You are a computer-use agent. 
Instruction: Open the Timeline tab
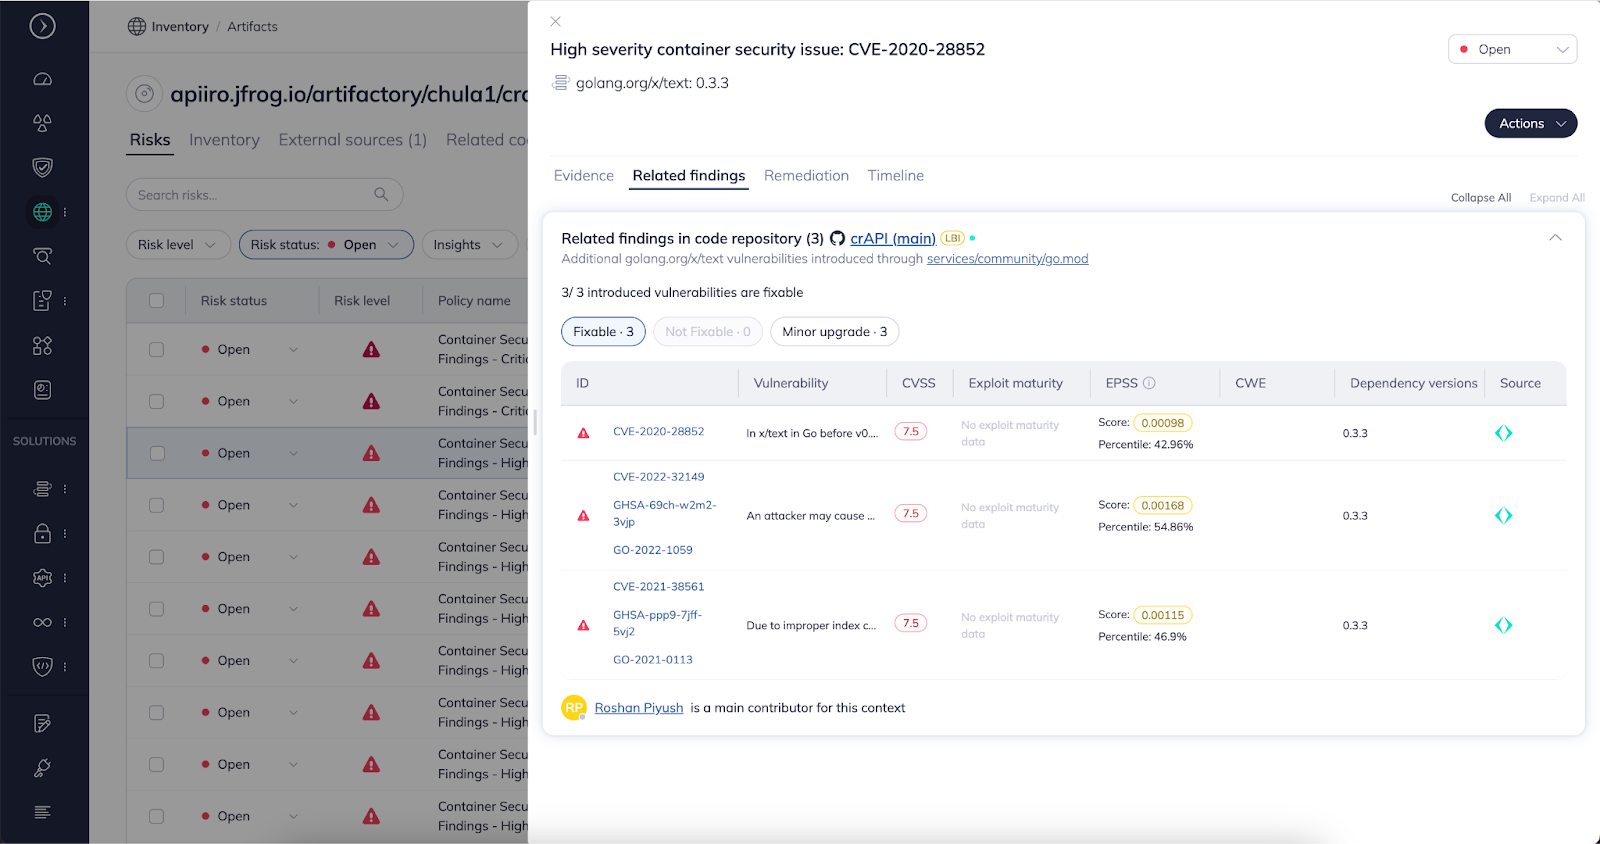pos(895,176)
